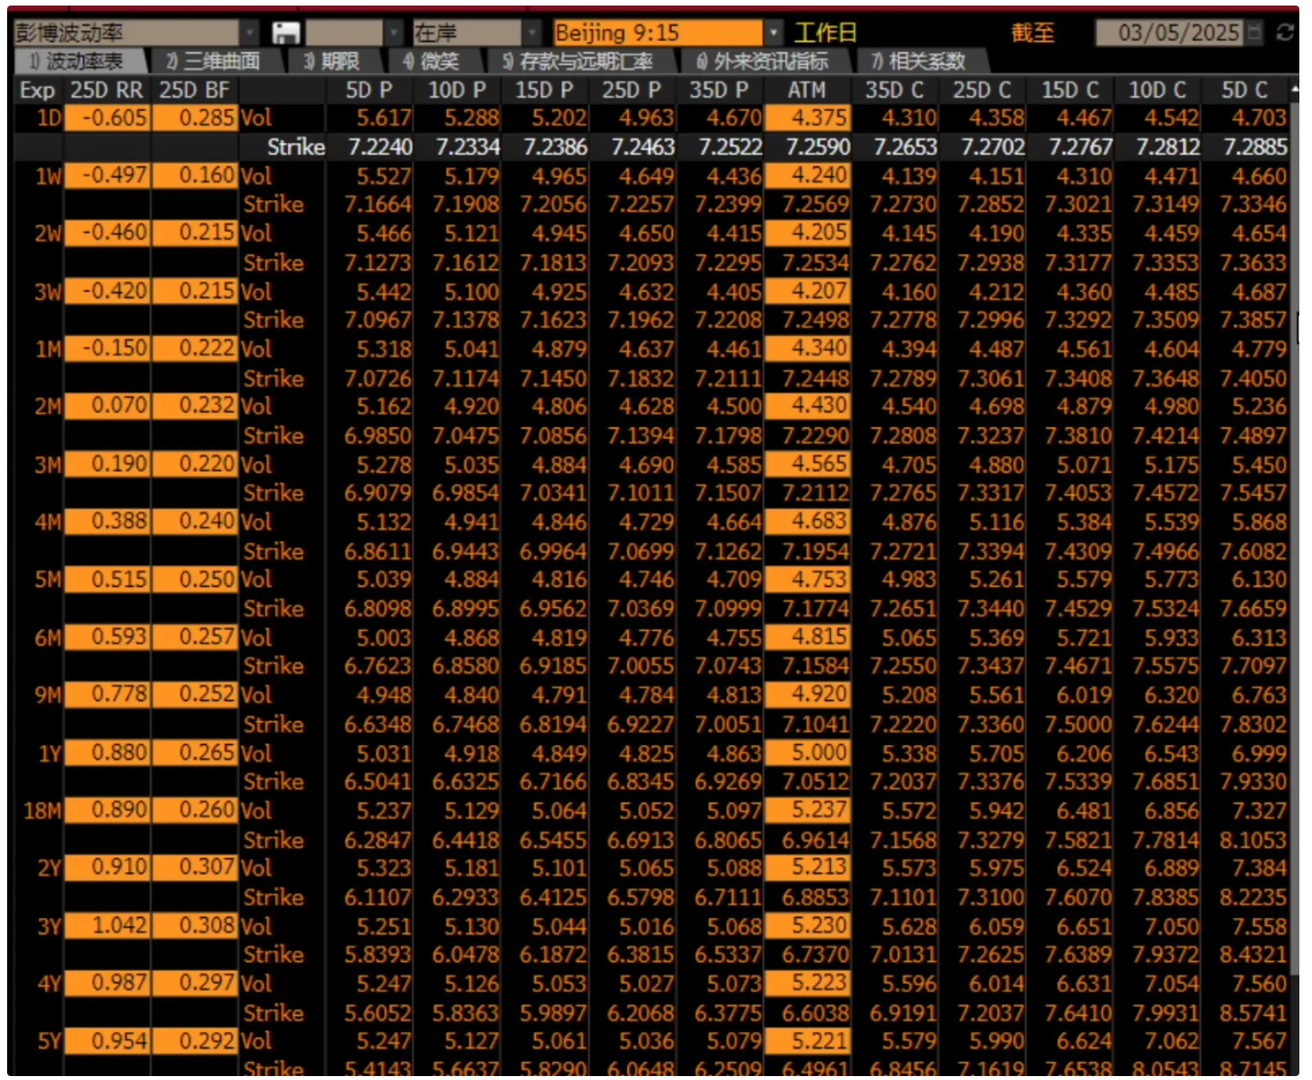This screenshot has width=1312, height=1080.
Task: Click the Exp column header
Action: pyautogui.click(x=38, y=90)
